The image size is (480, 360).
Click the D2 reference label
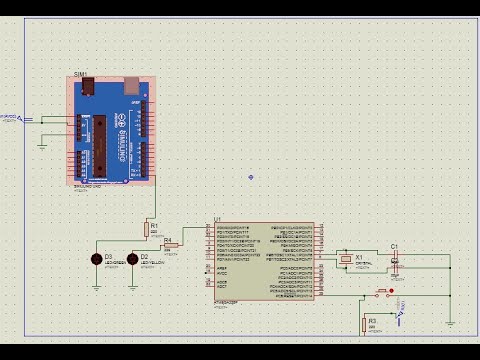pos(144,257)
